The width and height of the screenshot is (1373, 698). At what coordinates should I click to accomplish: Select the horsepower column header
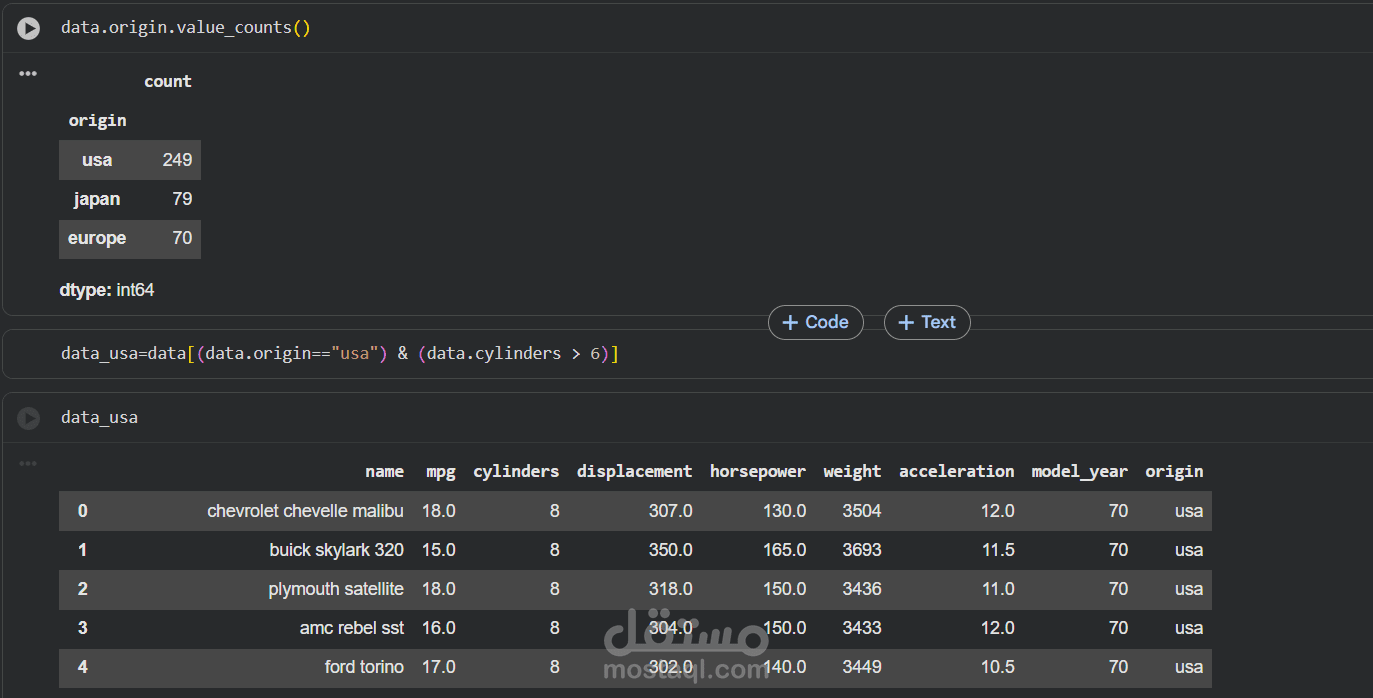click(757, 471)
